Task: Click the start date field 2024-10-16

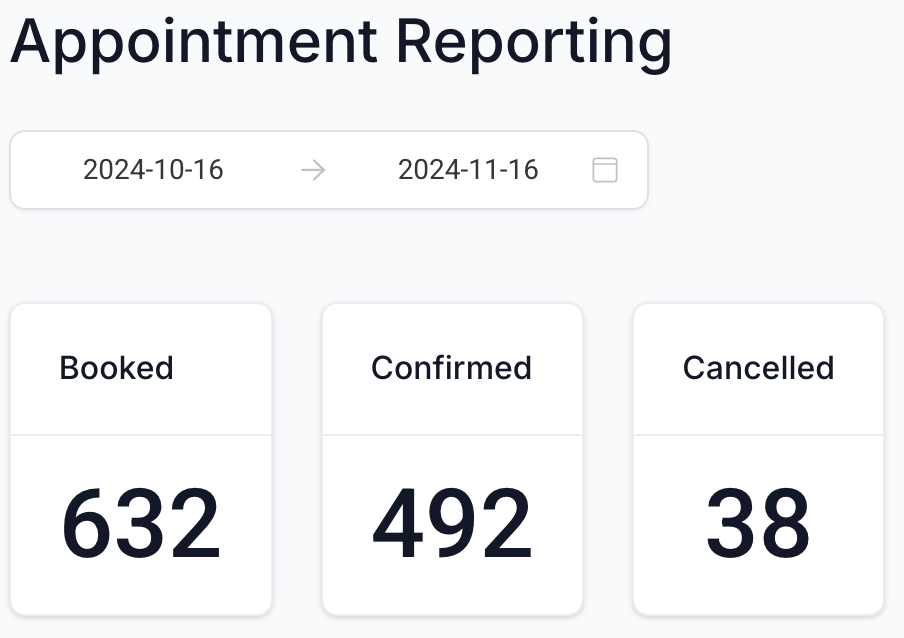Action: point(153,170)
